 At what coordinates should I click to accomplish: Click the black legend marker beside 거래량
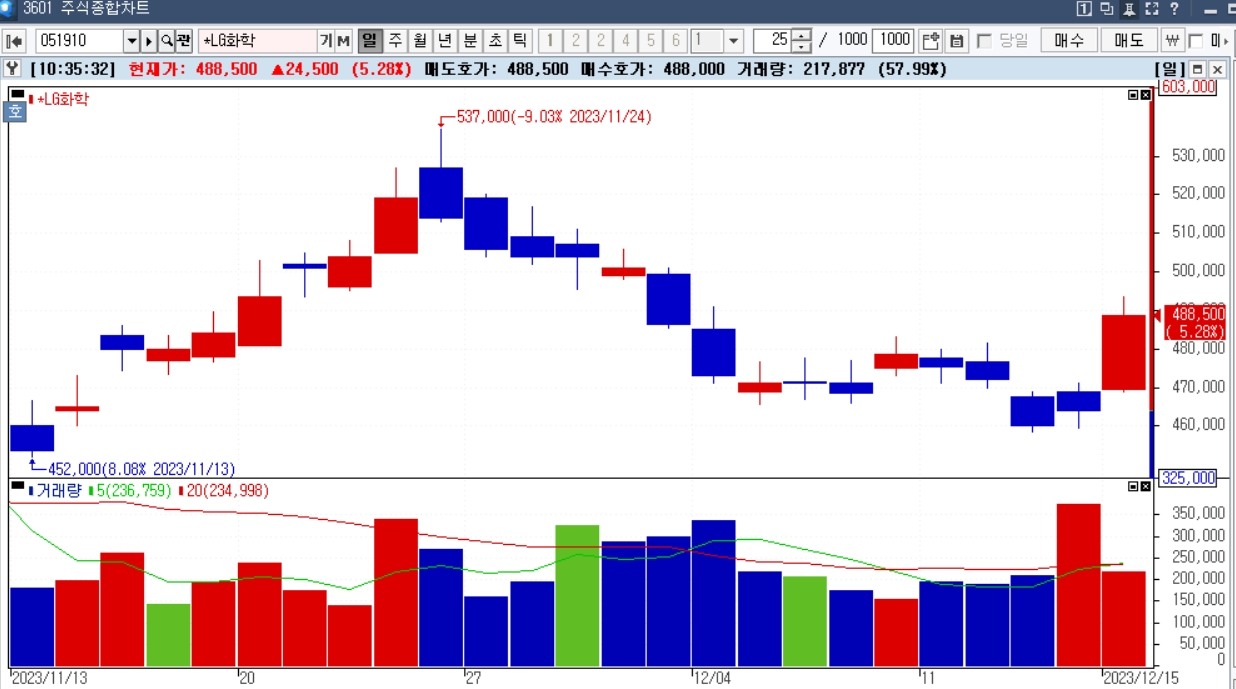(17, 487)
